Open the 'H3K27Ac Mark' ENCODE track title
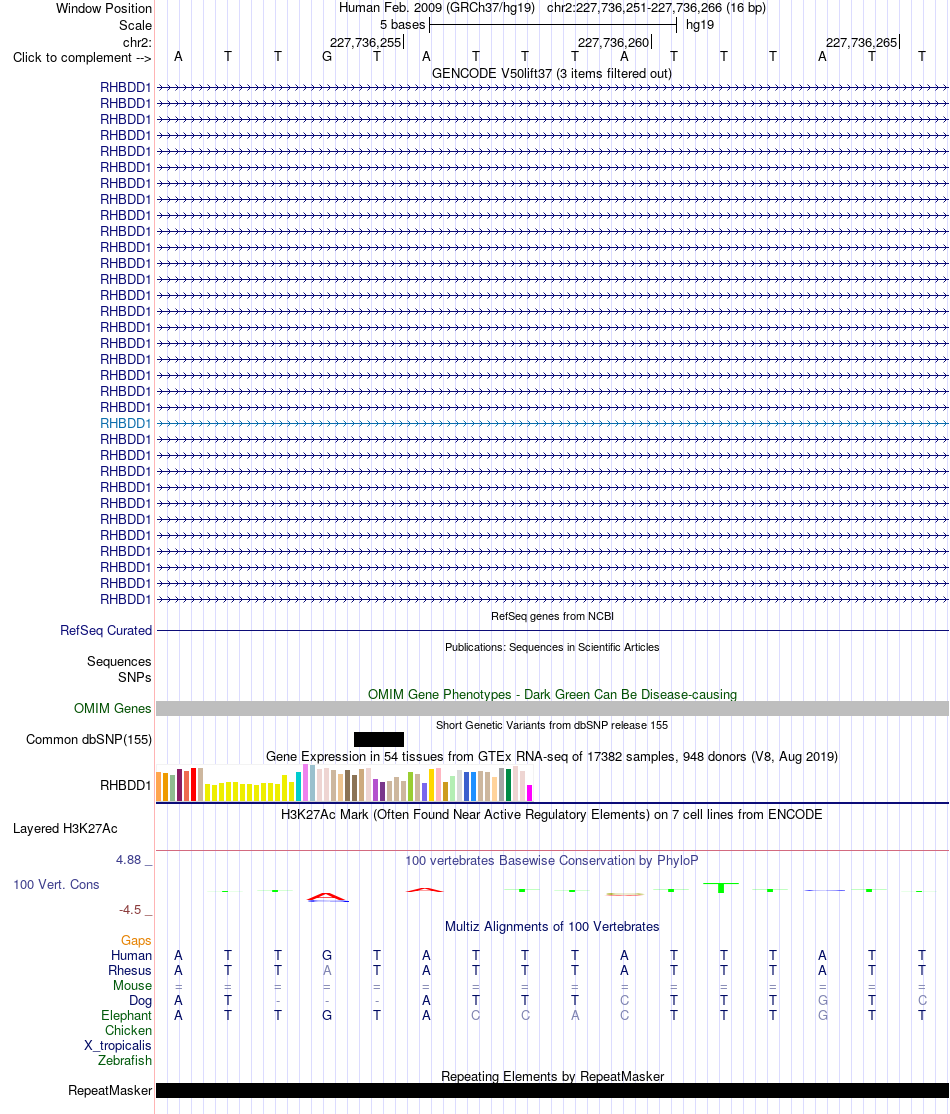 [x=552, y=814]
